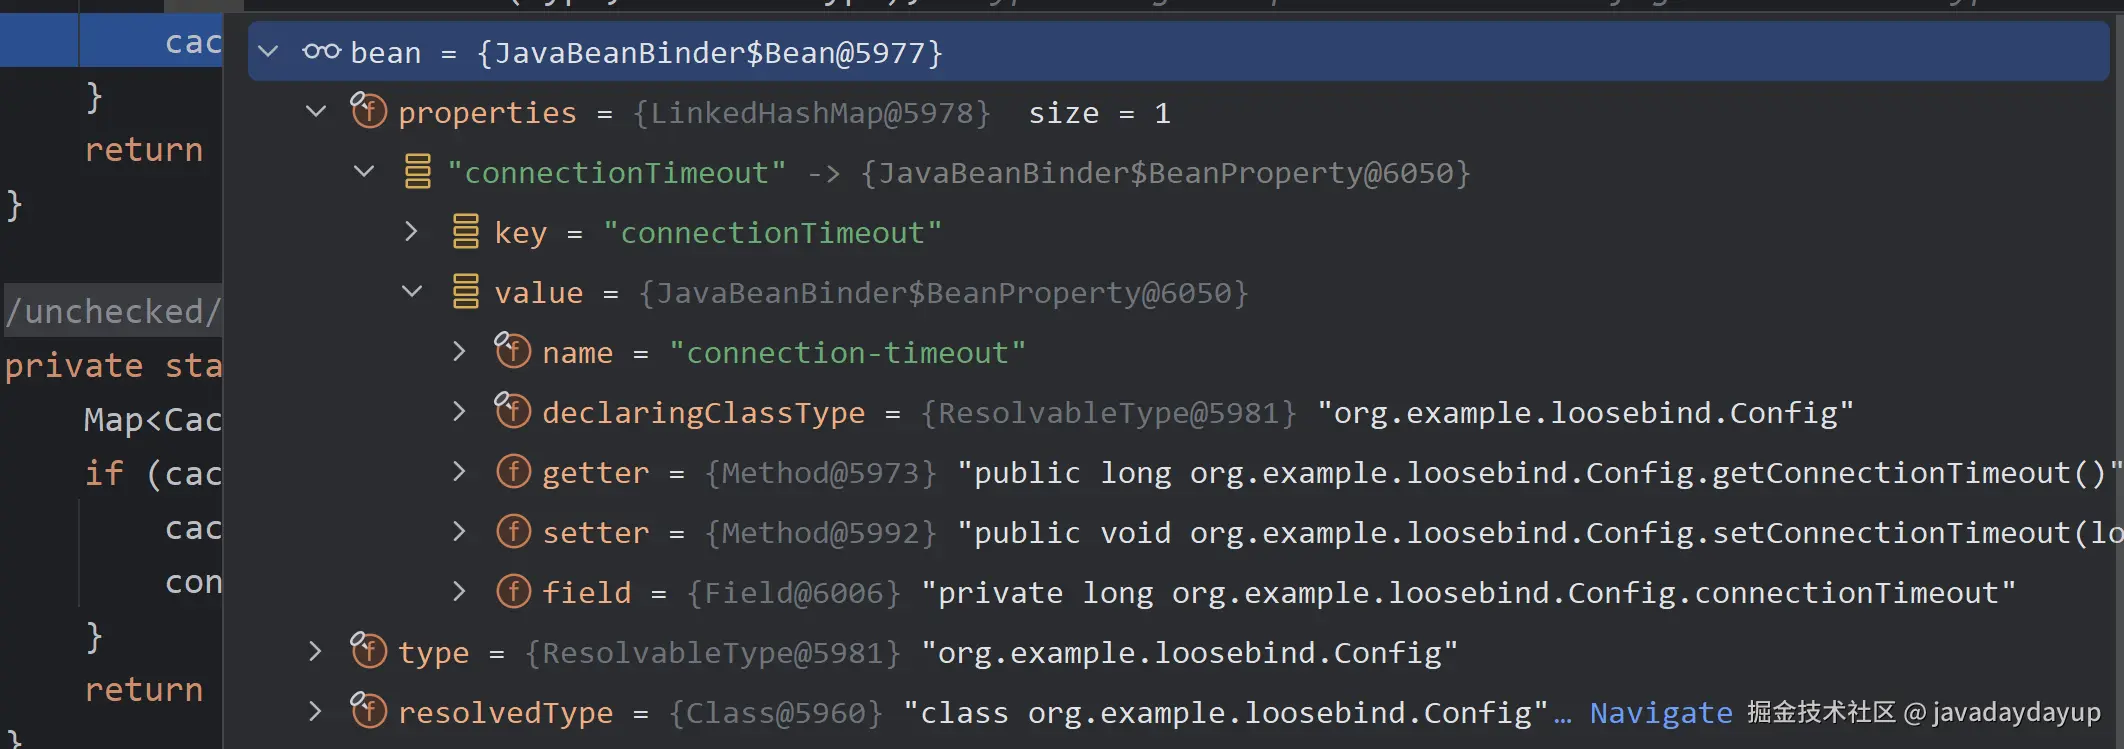Expand the declaringClassType node
The image size is (2124, 749).
point(459,411)
